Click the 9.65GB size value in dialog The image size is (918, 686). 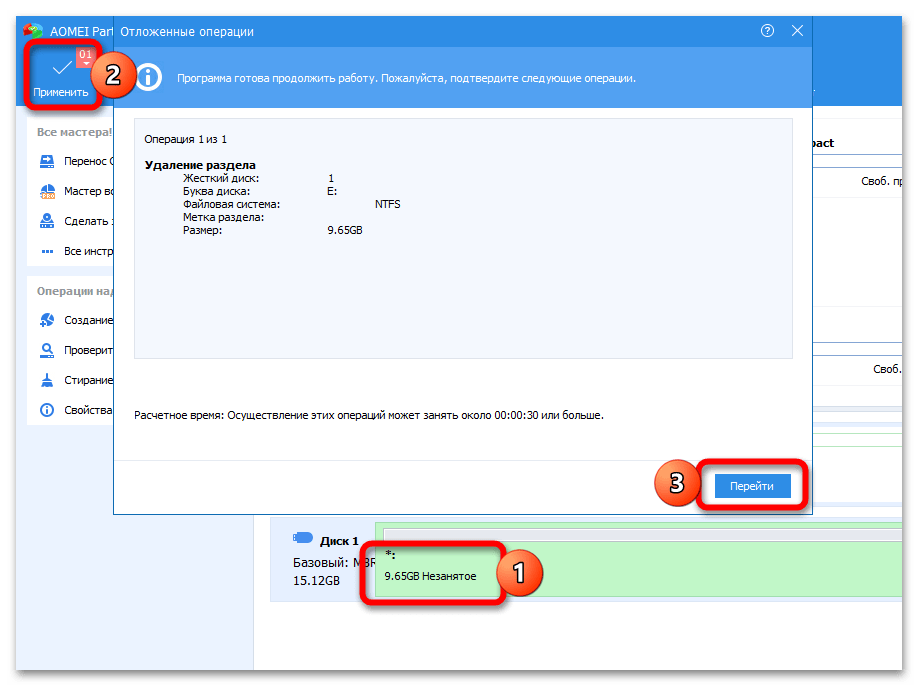345,230
